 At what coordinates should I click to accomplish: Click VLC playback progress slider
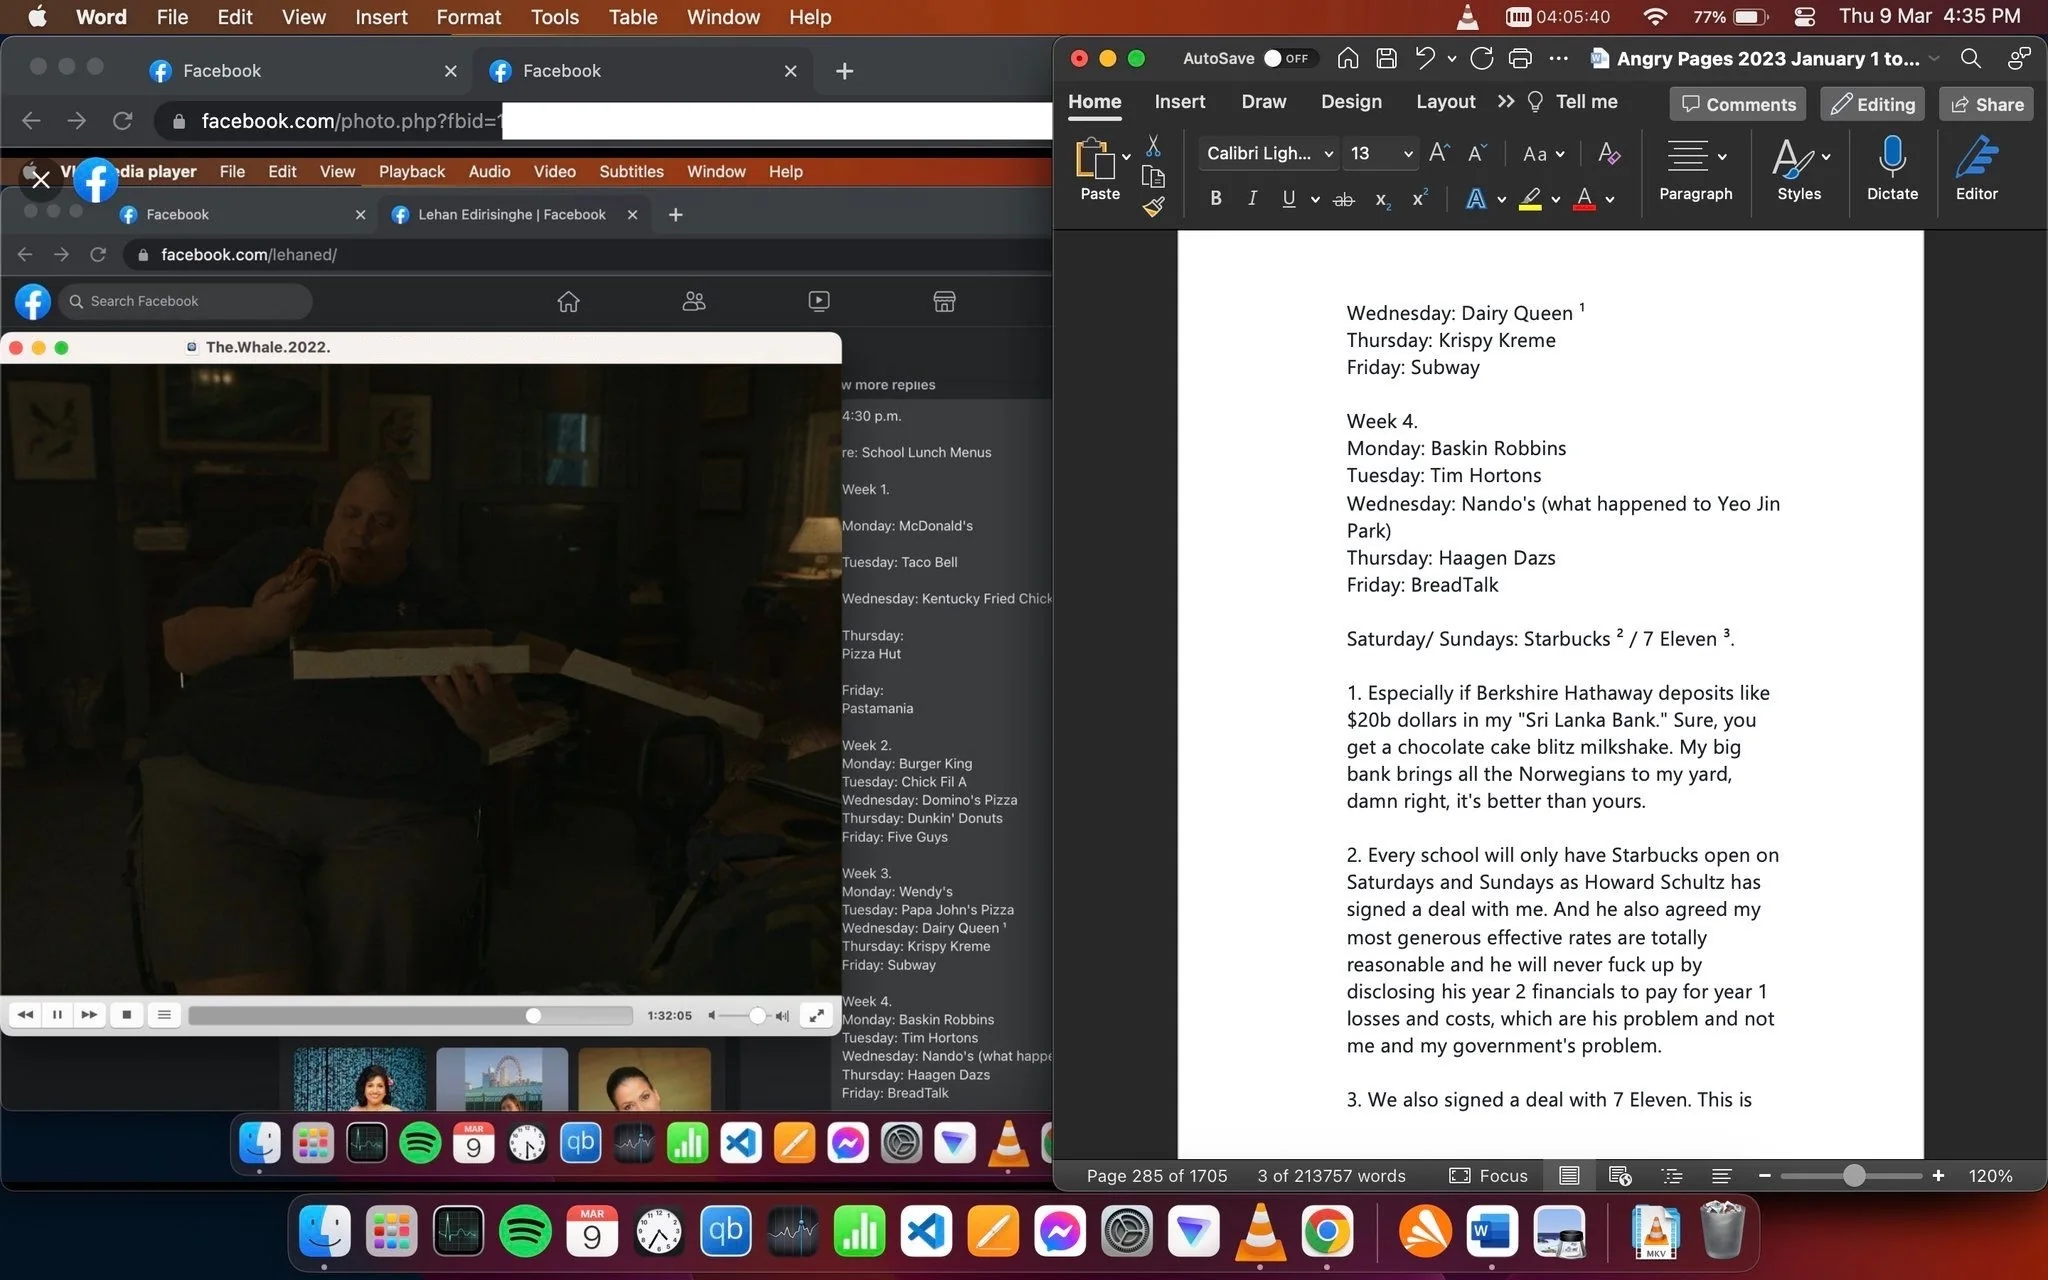(410, 1016)
